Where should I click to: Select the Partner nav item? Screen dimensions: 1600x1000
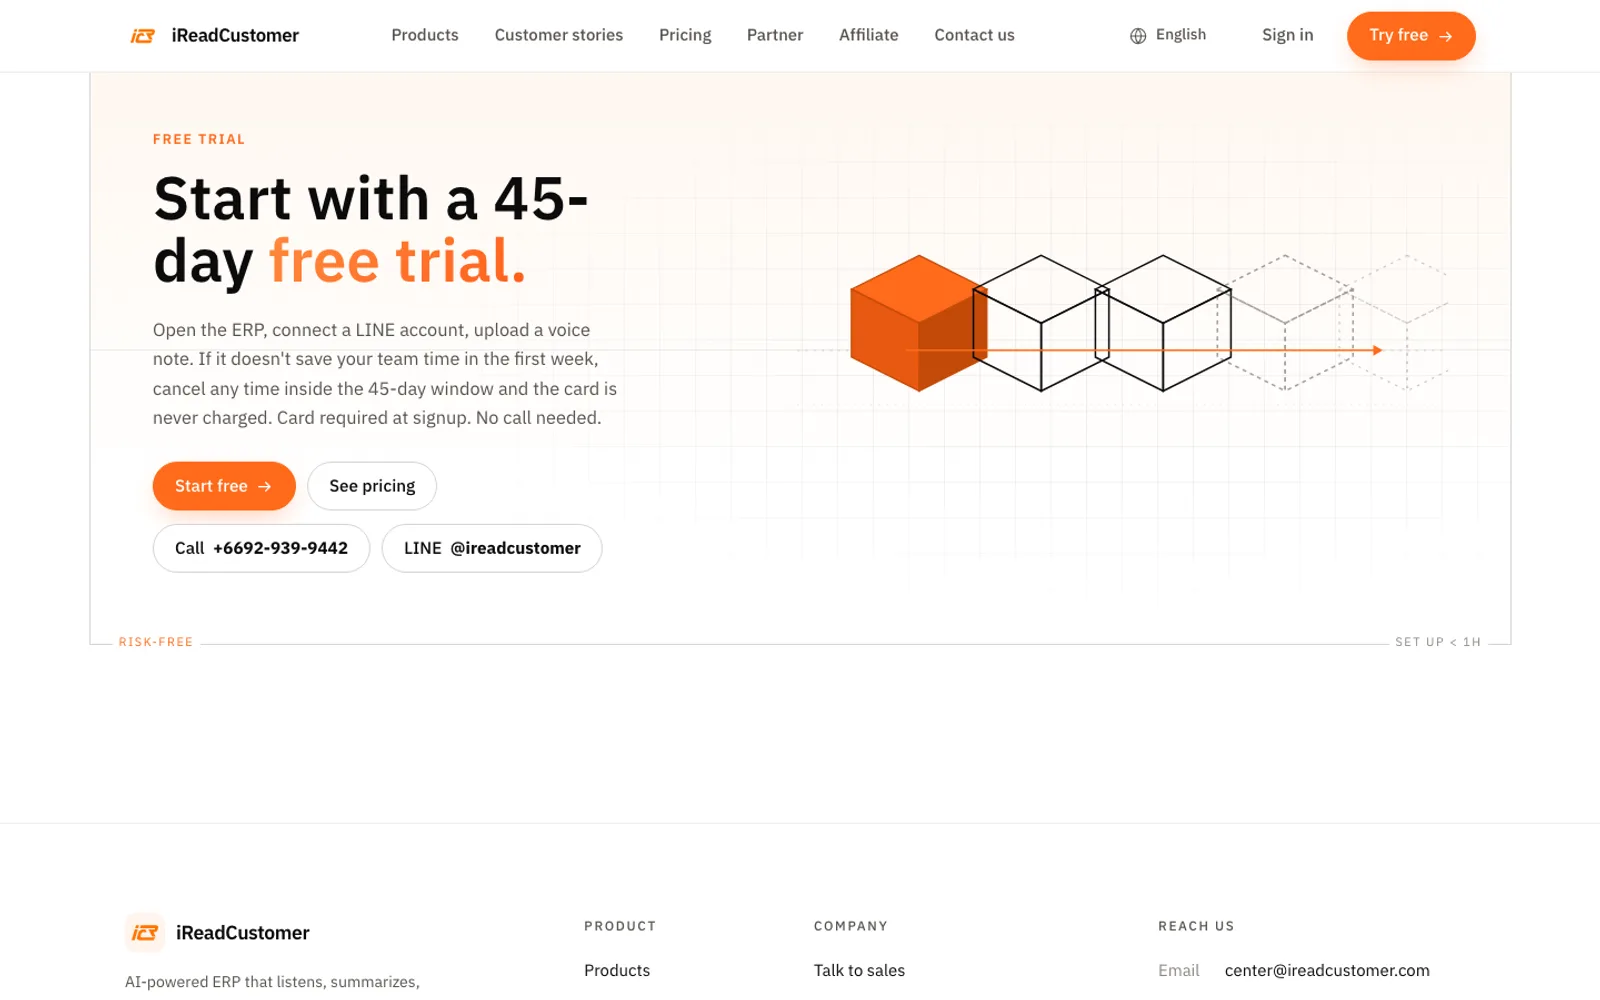(x=775, y=35)
